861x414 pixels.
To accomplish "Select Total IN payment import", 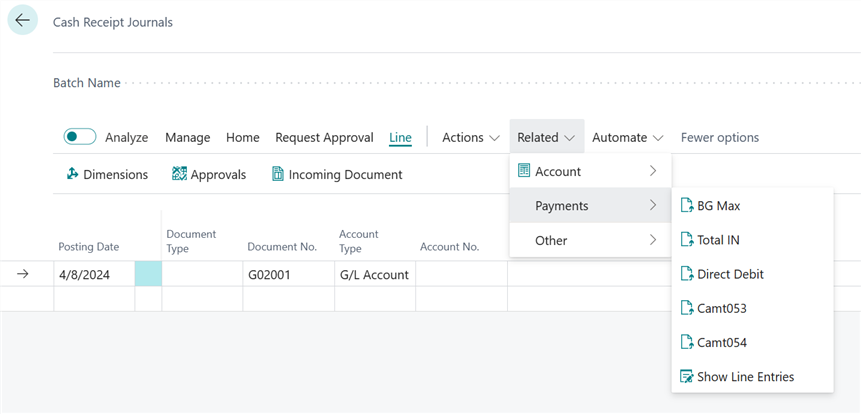I will click(x=752, y=239).
